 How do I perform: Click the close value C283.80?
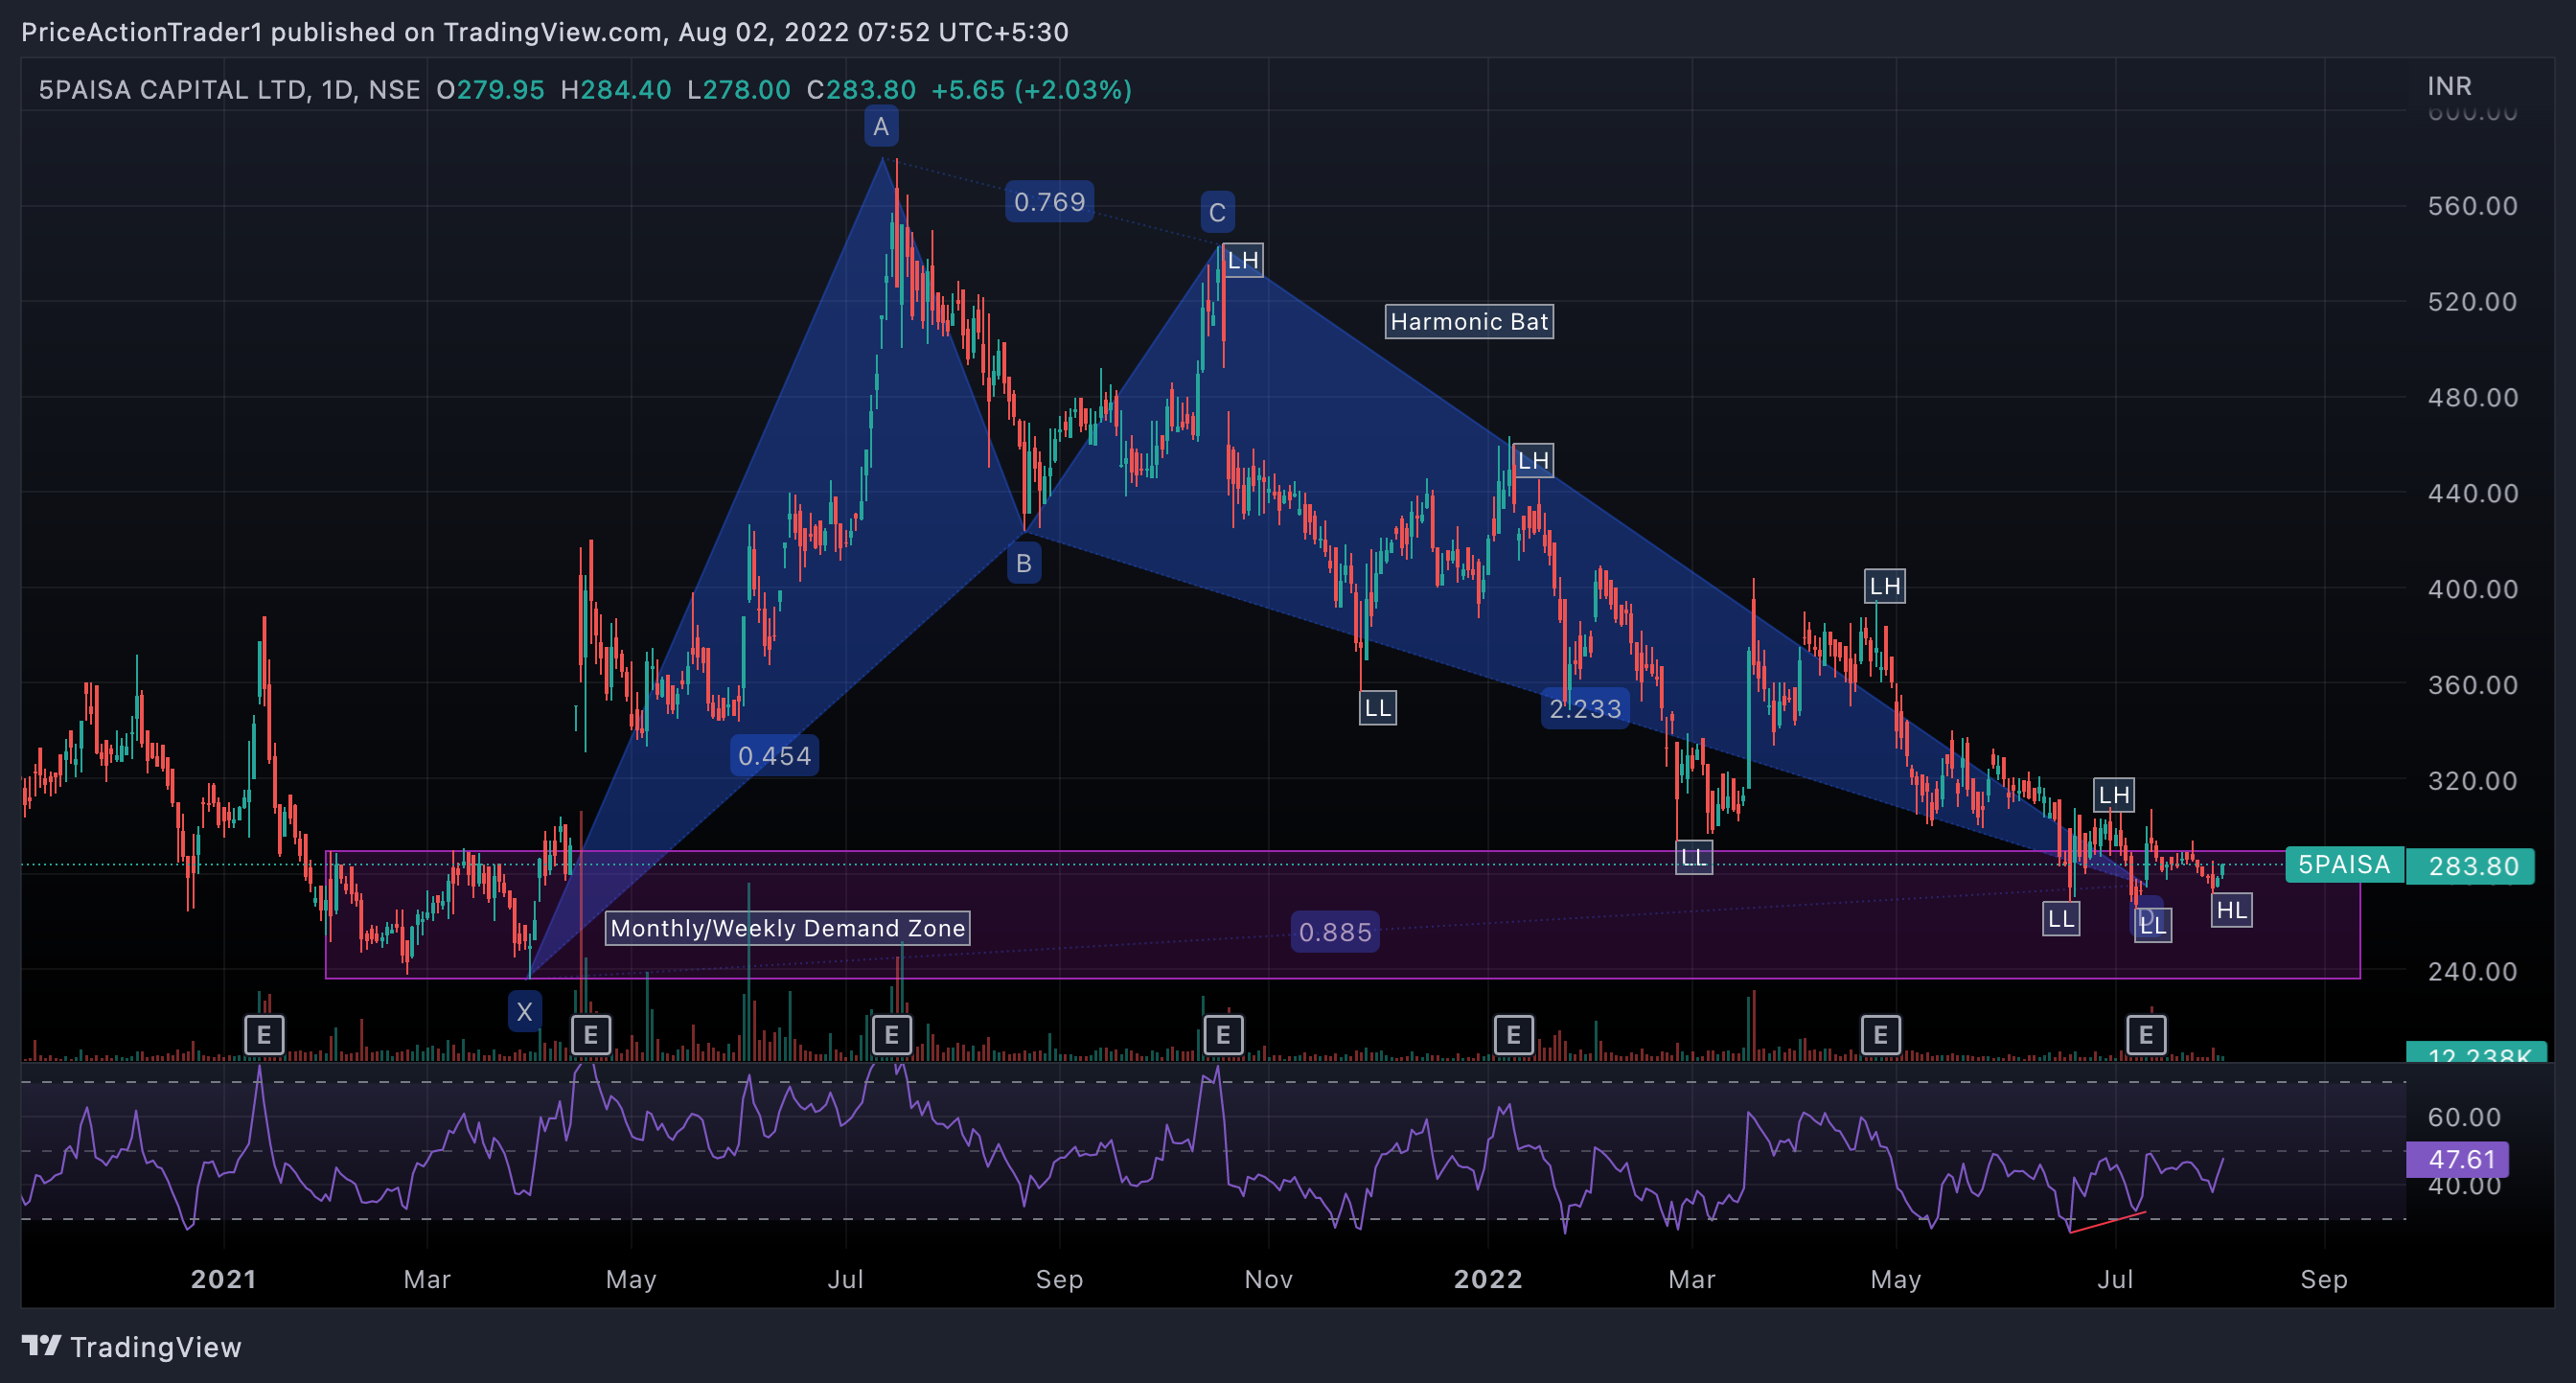(861, 90)
